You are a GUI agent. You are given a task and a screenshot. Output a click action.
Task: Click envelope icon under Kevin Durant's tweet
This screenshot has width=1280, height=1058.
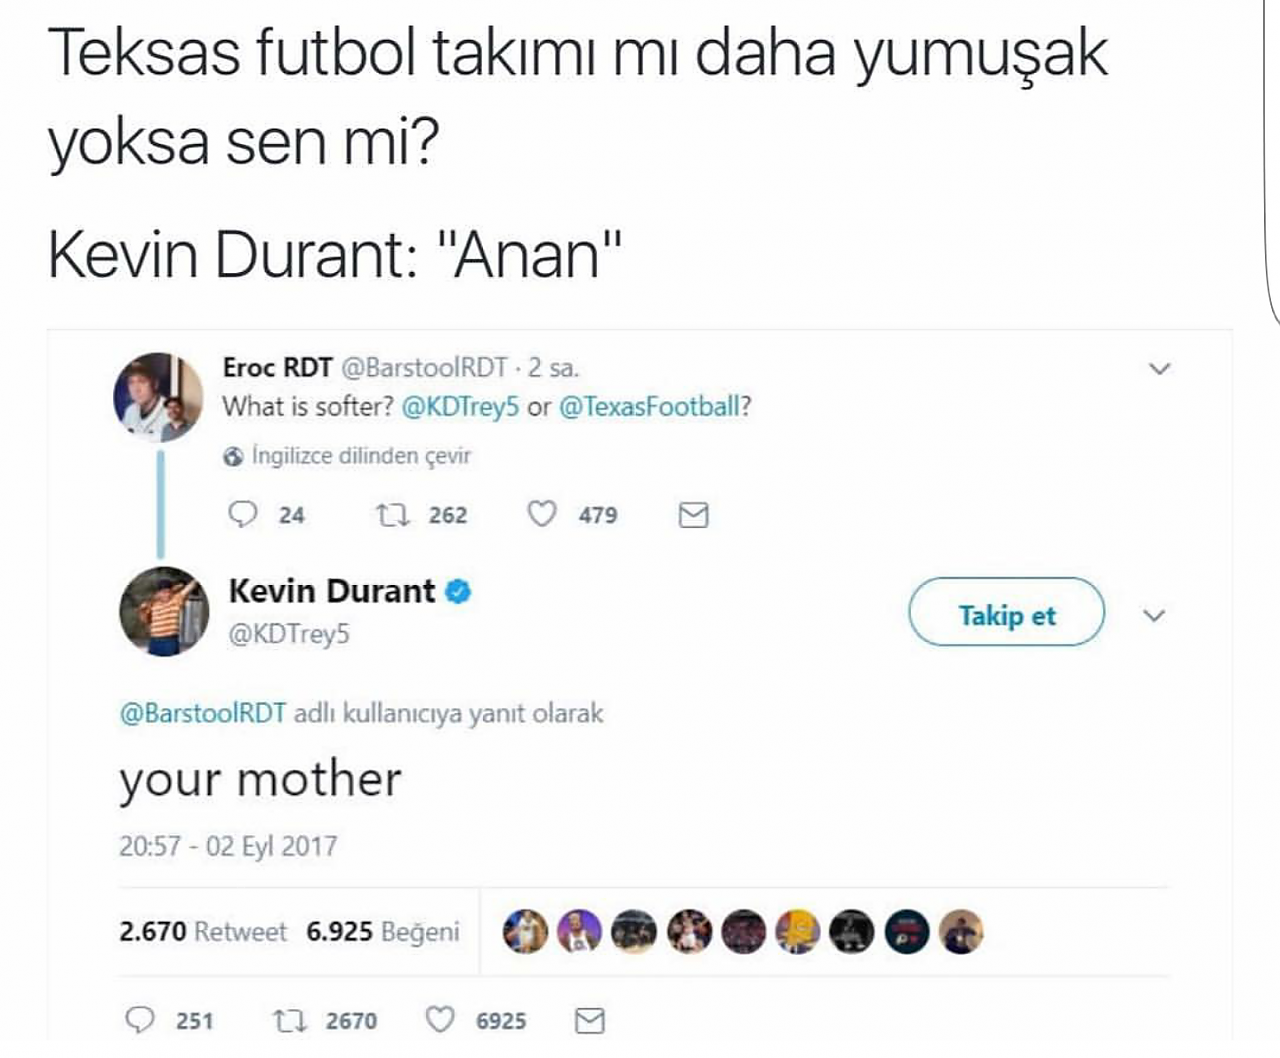click(590, 1021)
